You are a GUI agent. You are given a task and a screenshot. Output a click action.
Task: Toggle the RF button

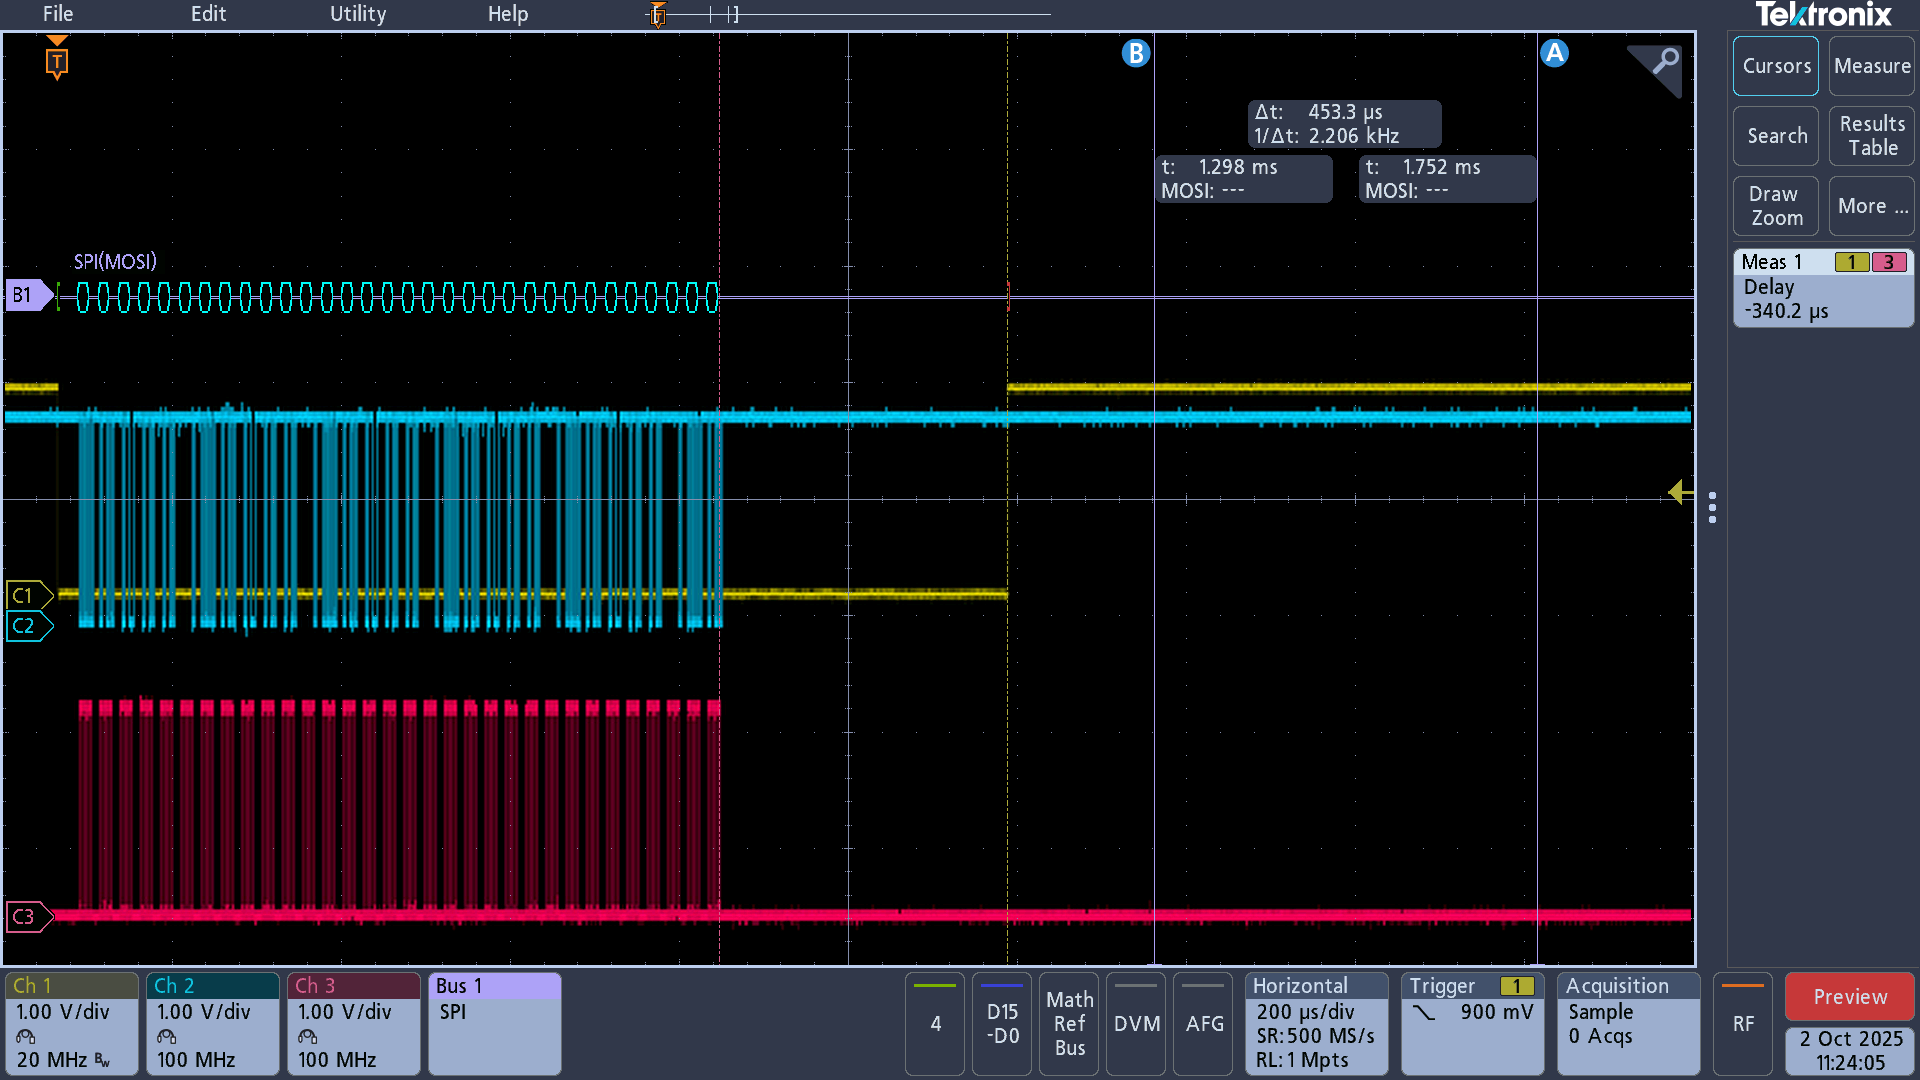(x=1743, y=1023)
